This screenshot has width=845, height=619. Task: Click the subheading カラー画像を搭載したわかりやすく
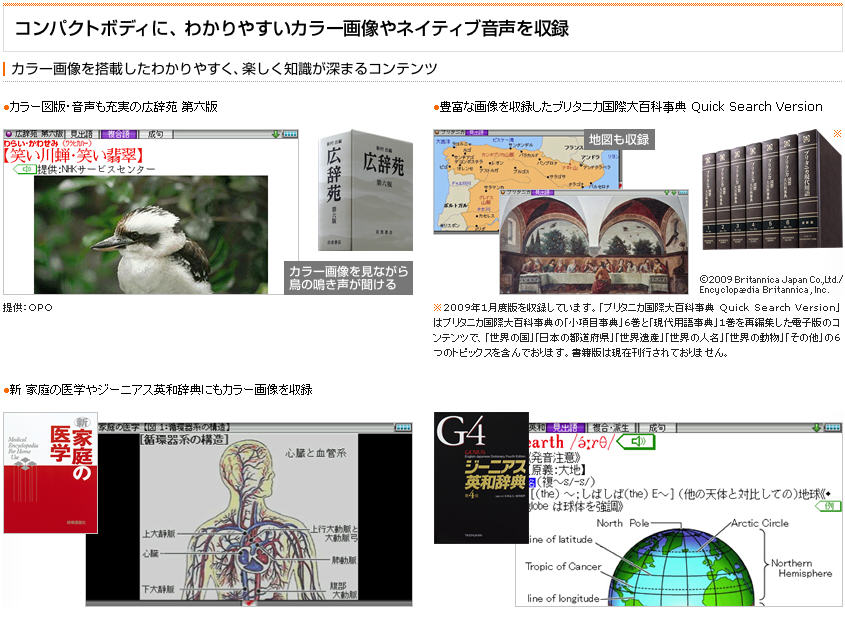tap(224, 68)
